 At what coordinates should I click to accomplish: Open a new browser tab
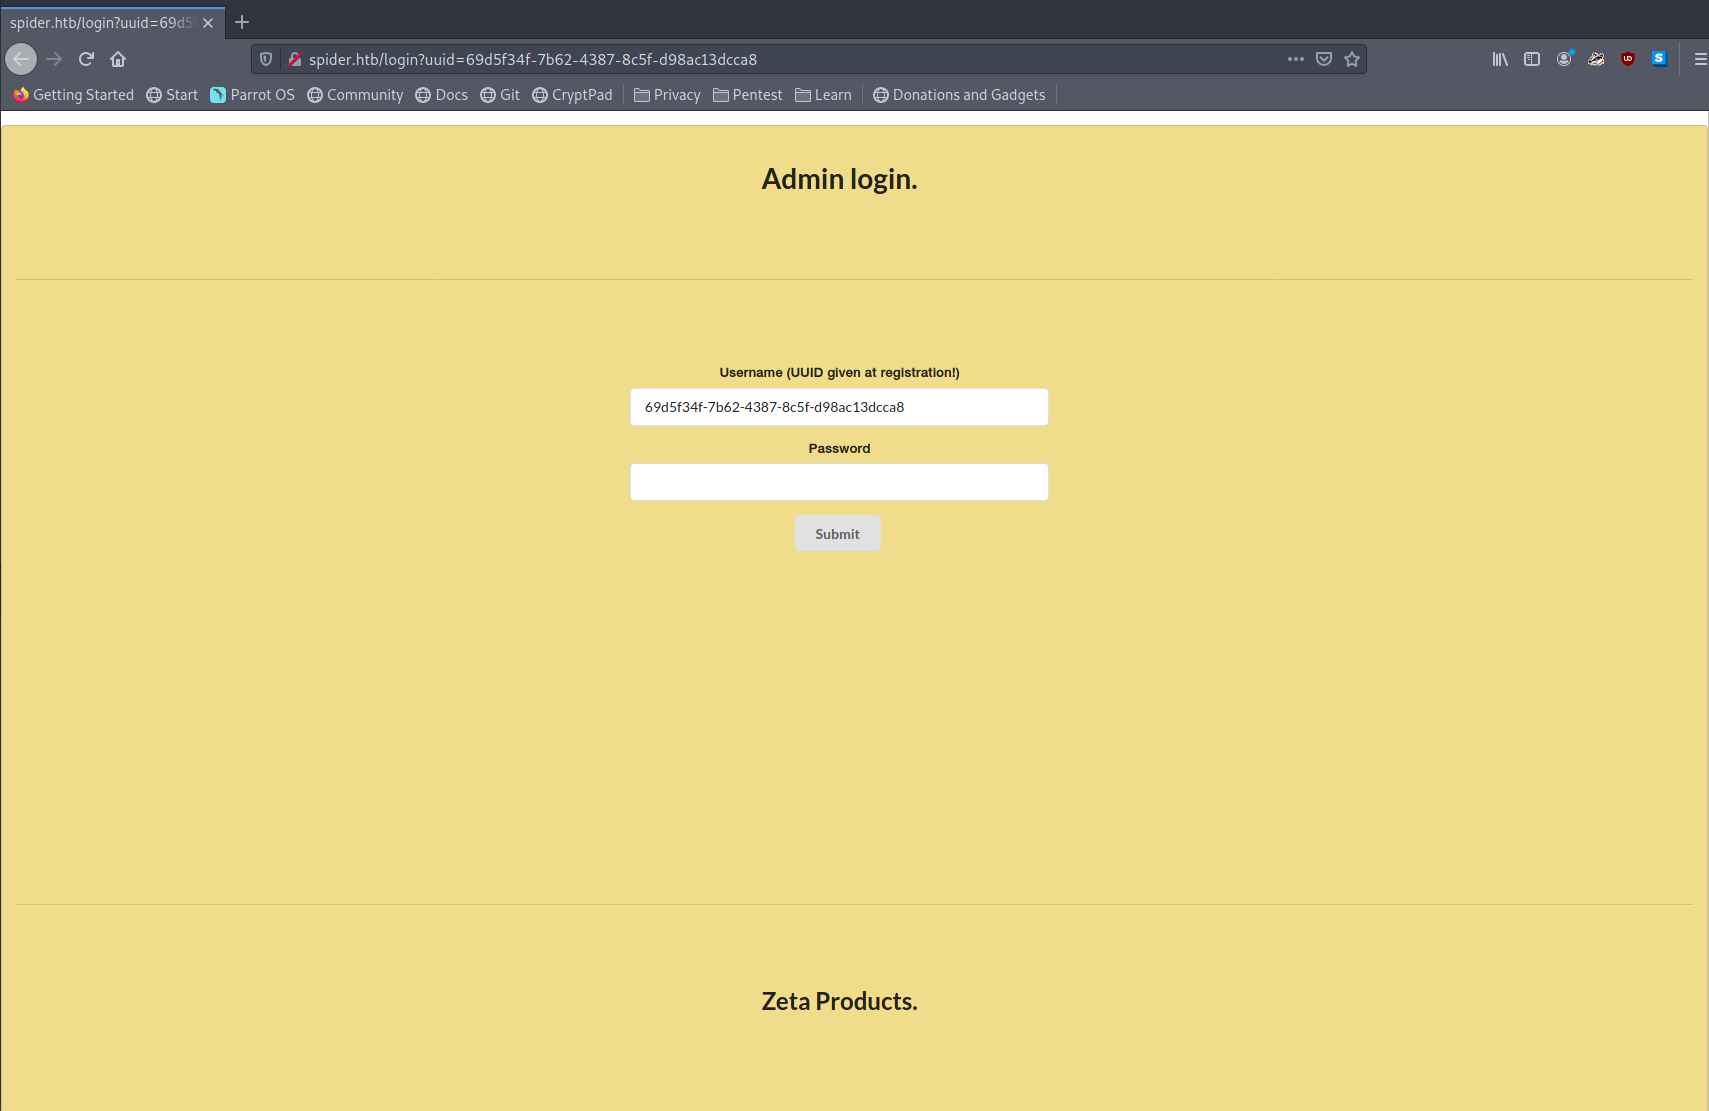pyautogui.click(x=242, y=22)
